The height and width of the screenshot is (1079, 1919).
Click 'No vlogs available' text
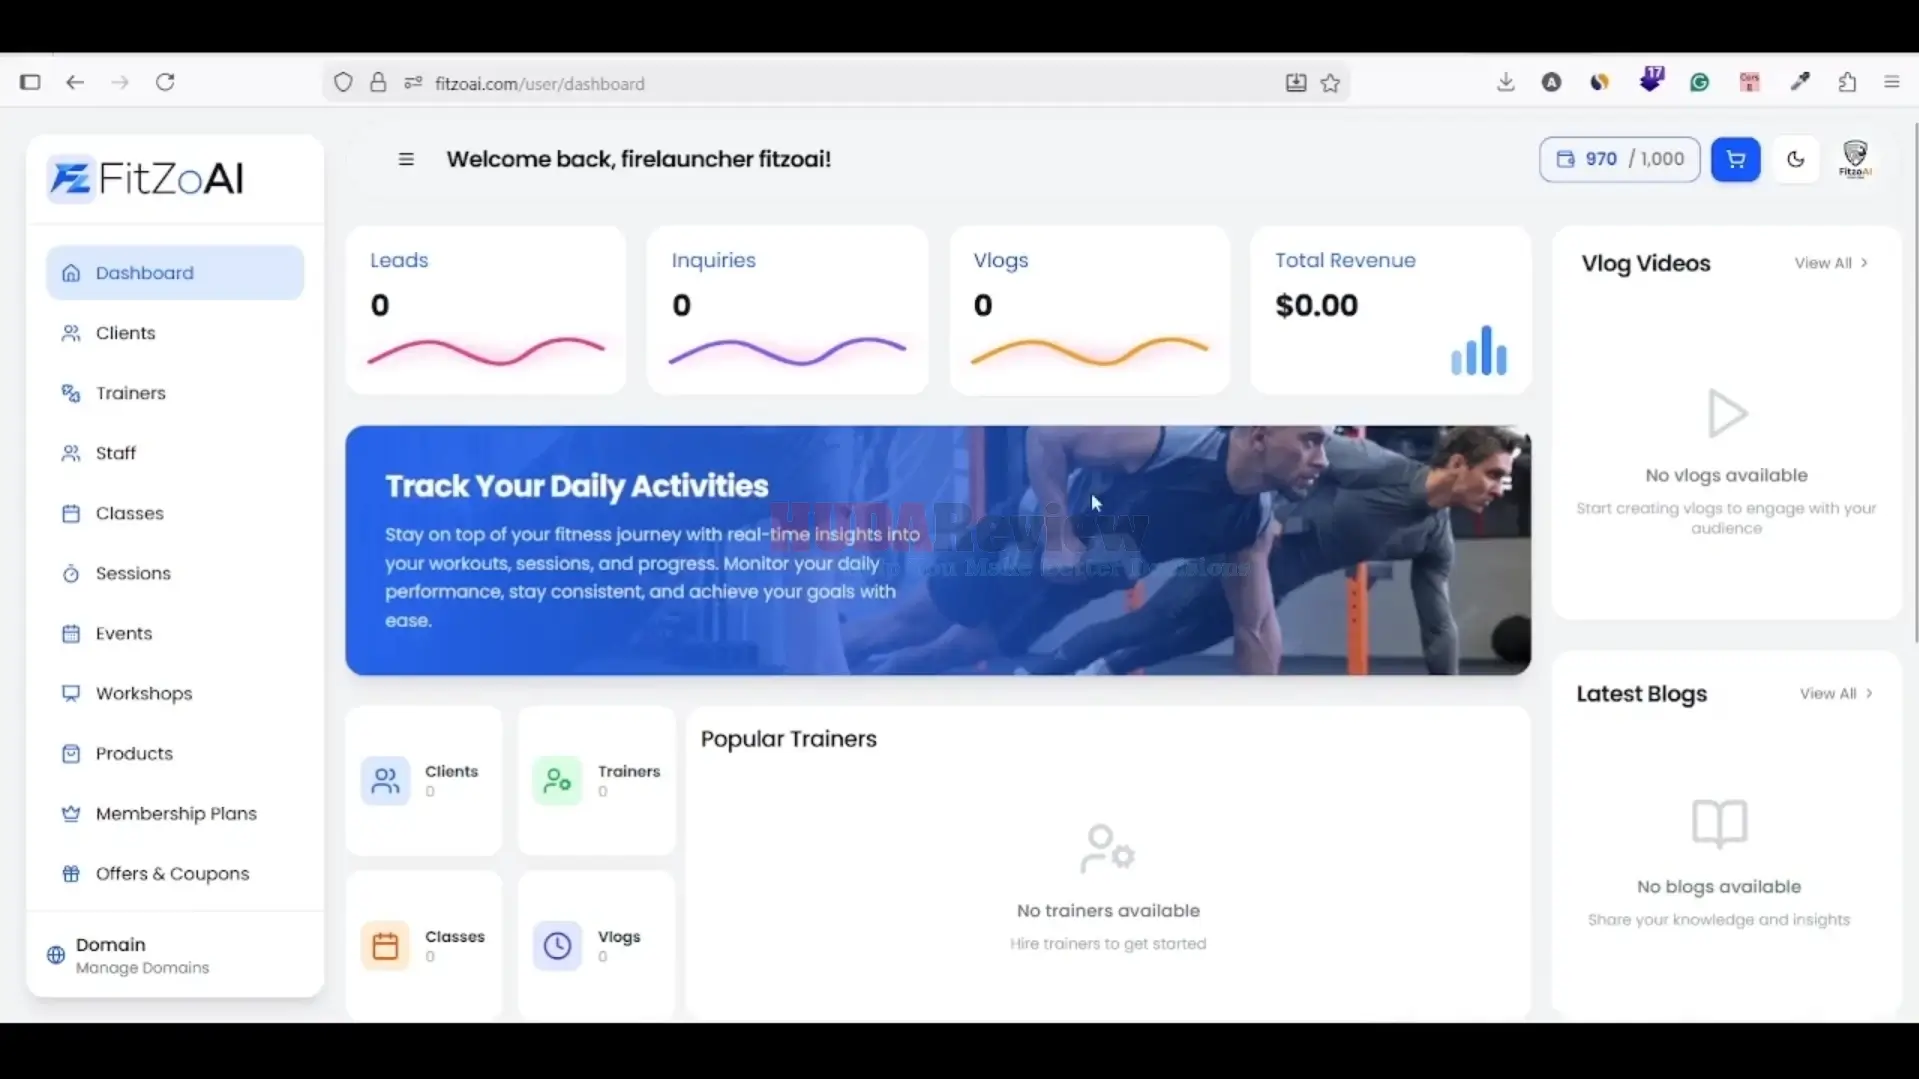pos(1726,475)
